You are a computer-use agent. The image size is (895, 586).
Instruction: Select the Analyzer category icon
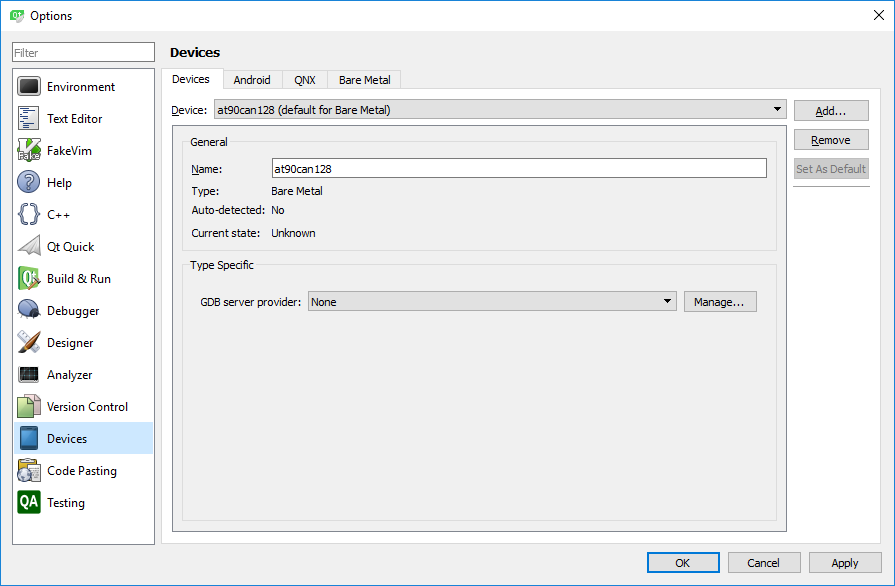coord(29,375)
